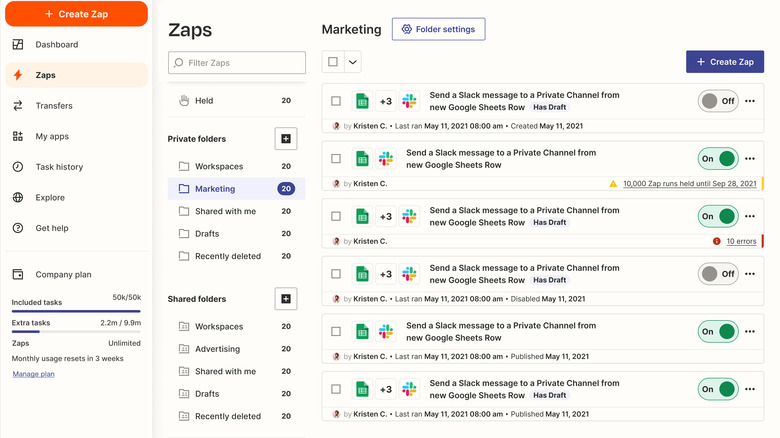
Task: Open three-dot menu on first Zap row
Action: point(749,101)
